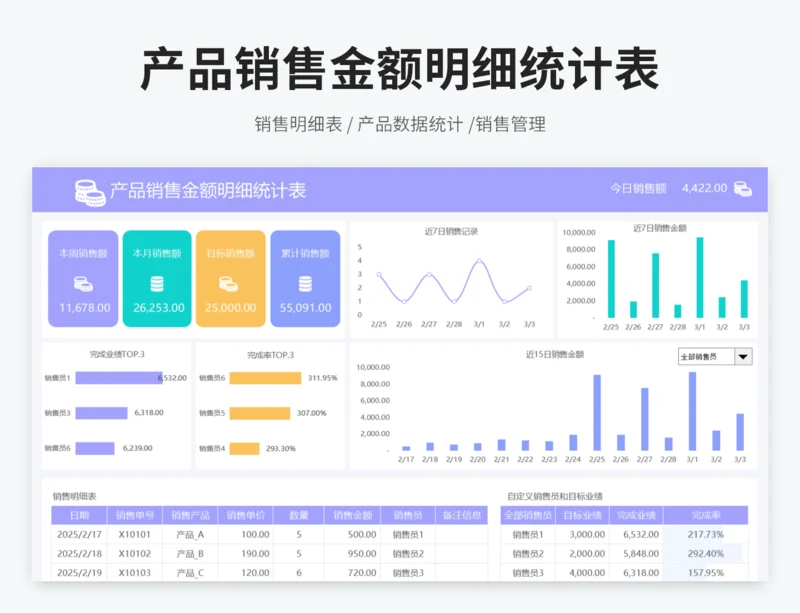
Task: Click the 2/25 blue bar in 近15日销售金额
Action: [597, 412]
